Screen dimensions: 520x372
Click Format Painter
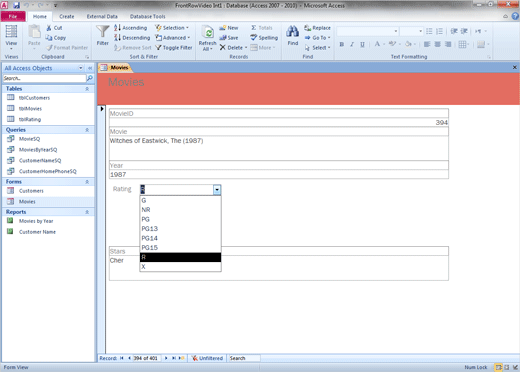pos(67,48)
